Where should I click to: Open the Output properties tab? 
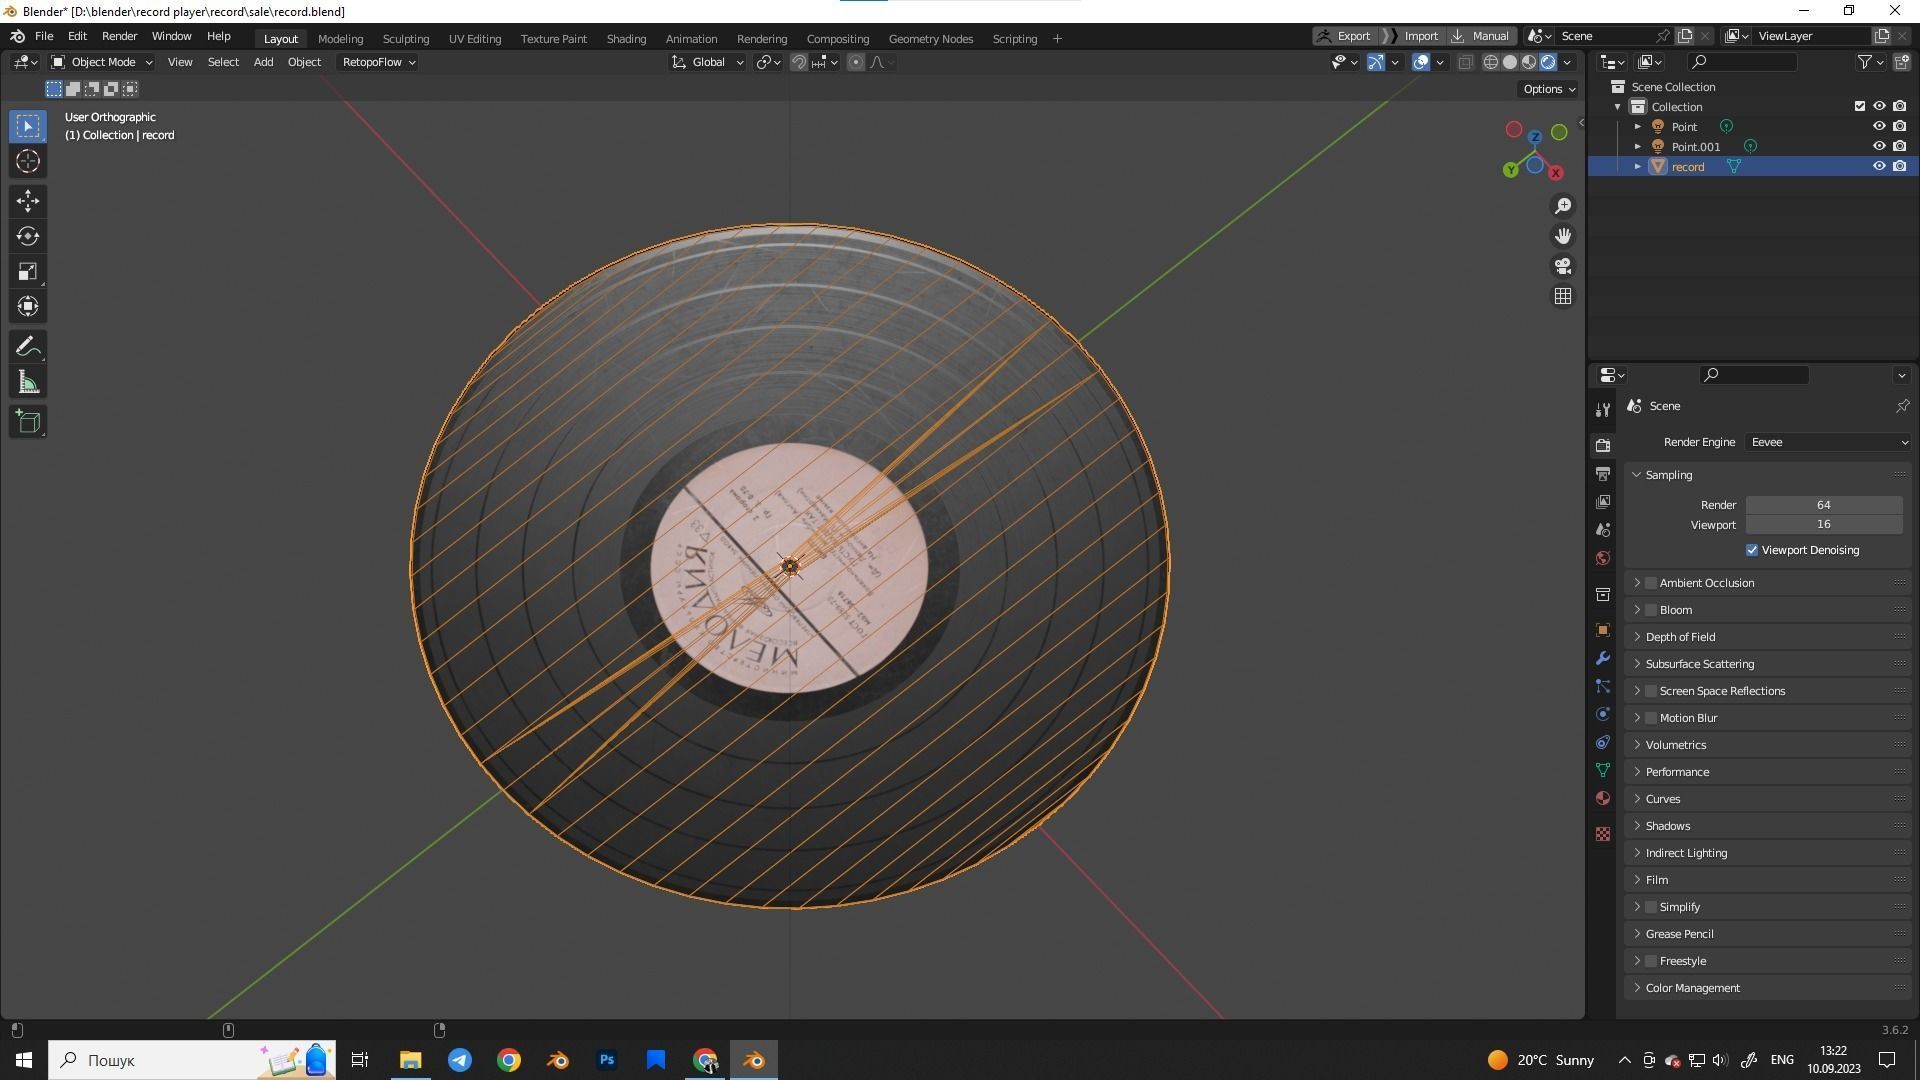coord(1603,473)
